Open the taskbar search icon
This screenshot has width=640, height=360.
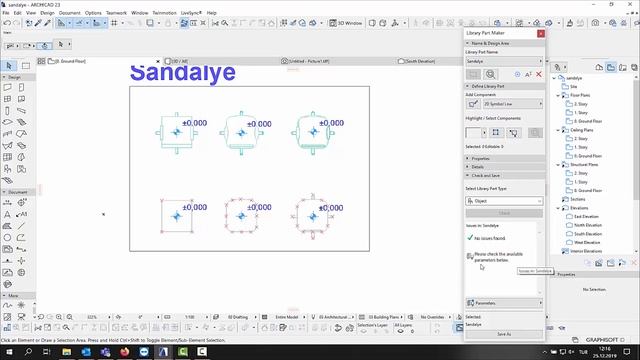coord(28,352)
